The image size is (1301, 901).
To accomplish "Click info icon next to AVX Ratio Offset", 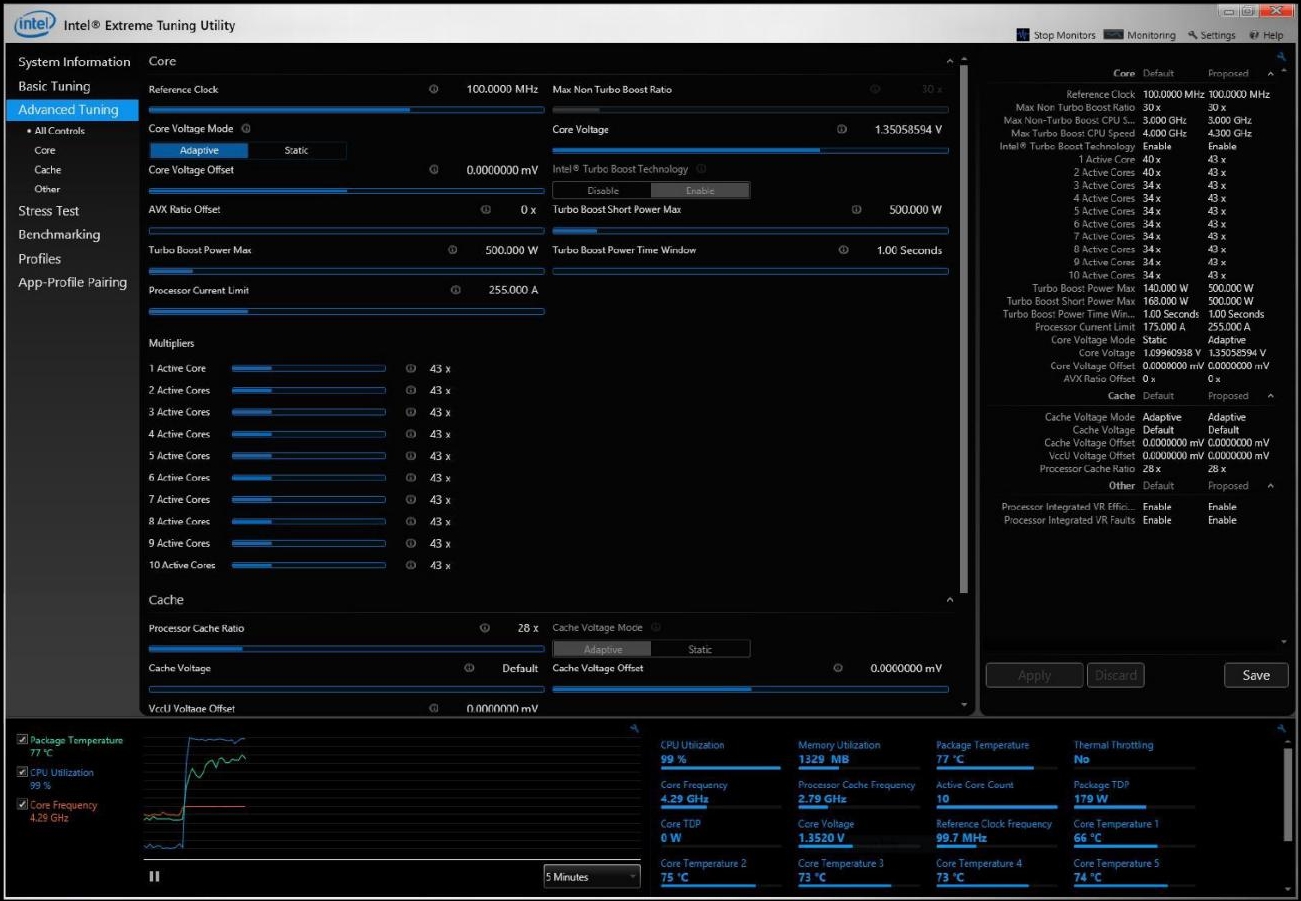I will click(x=486, y=210).
